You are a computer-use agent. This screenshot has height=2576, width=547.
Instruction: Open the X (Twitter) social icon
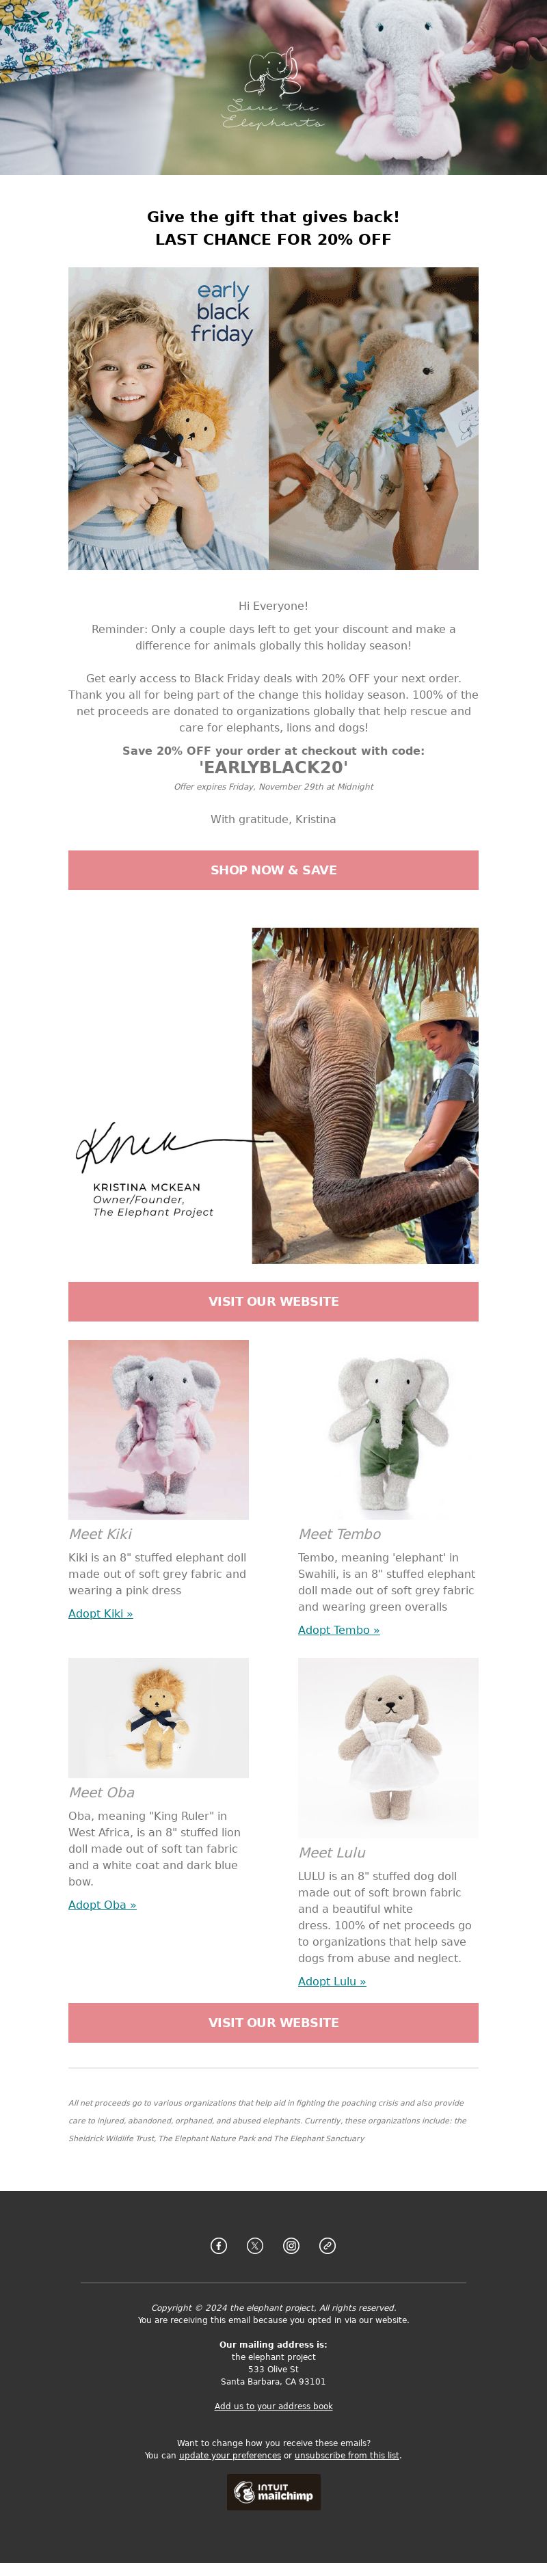(x=255, y=2245)
